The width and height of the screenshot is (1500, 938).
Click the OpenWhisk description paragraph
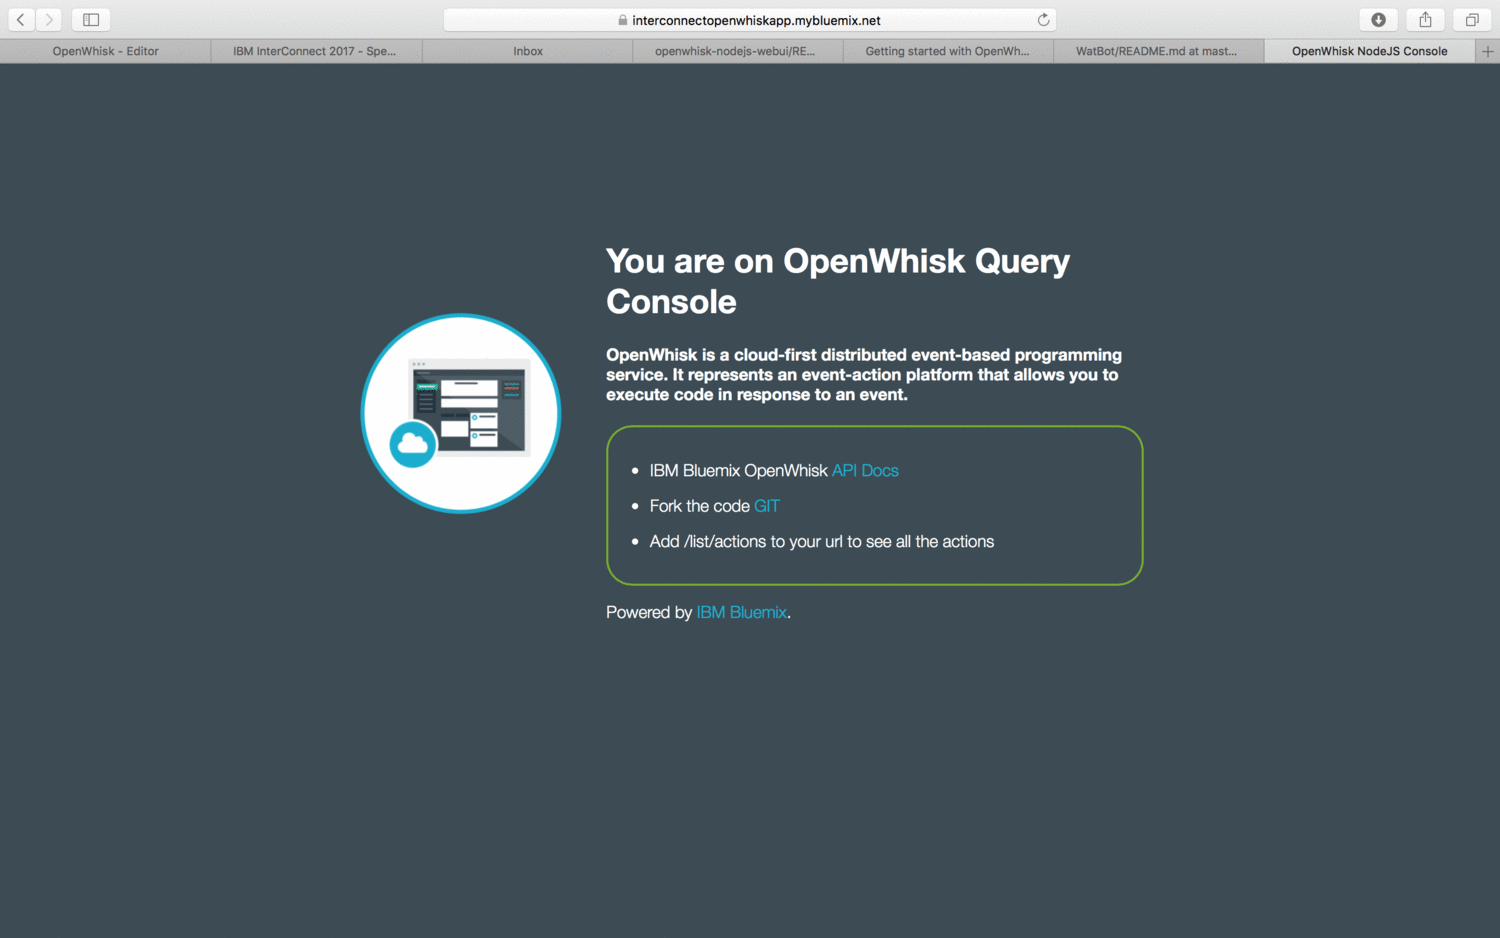coord(864,375)
